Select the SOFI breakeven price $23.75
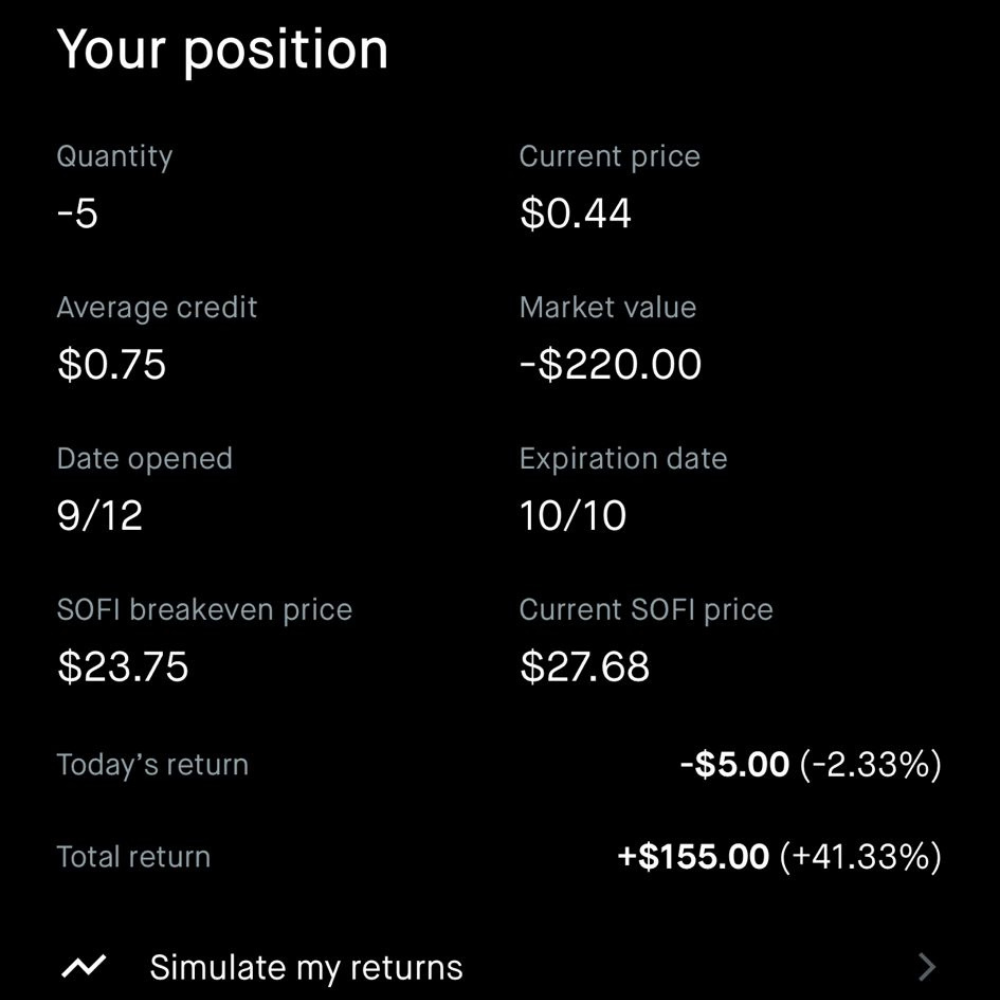Screen dimensions: 1000x1000 (x=123, y=667)
